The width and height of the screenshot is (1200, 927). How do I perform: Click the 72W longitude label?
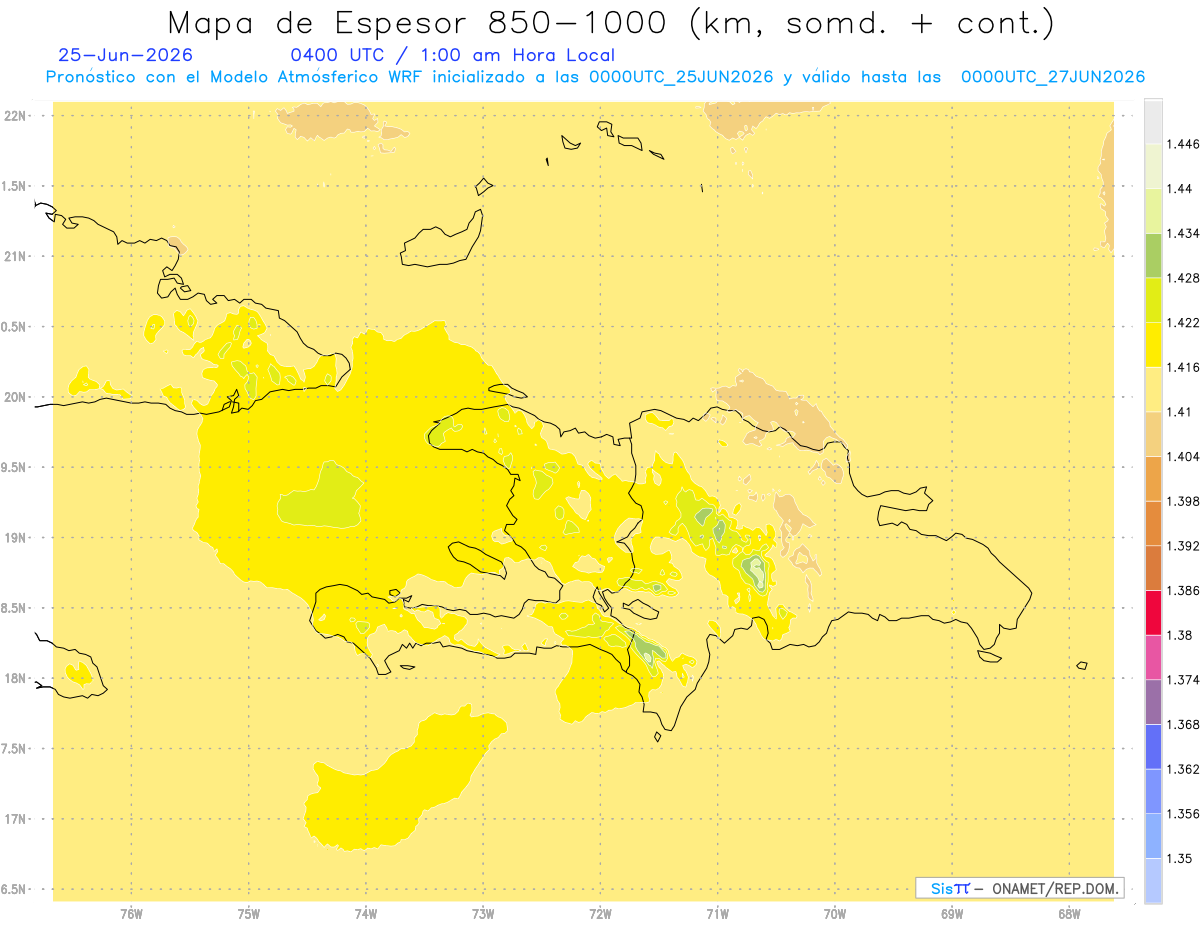(600, 913)
